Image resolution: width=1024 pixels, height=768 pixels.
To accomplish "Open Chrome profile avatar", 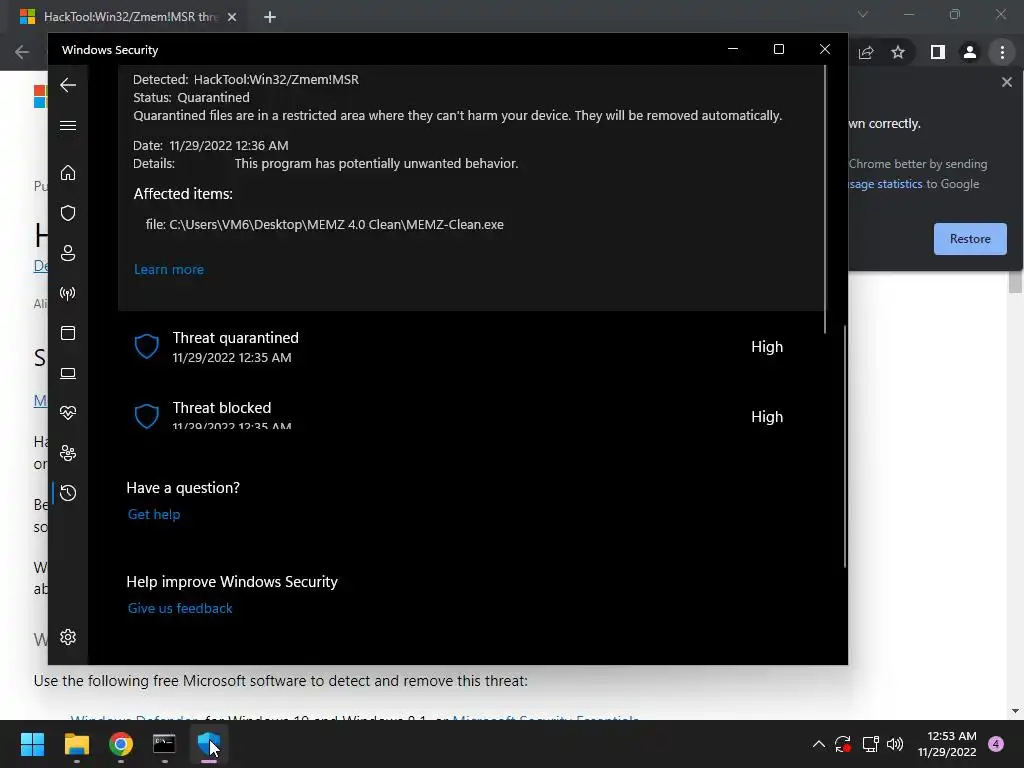I will coord(970,52).
